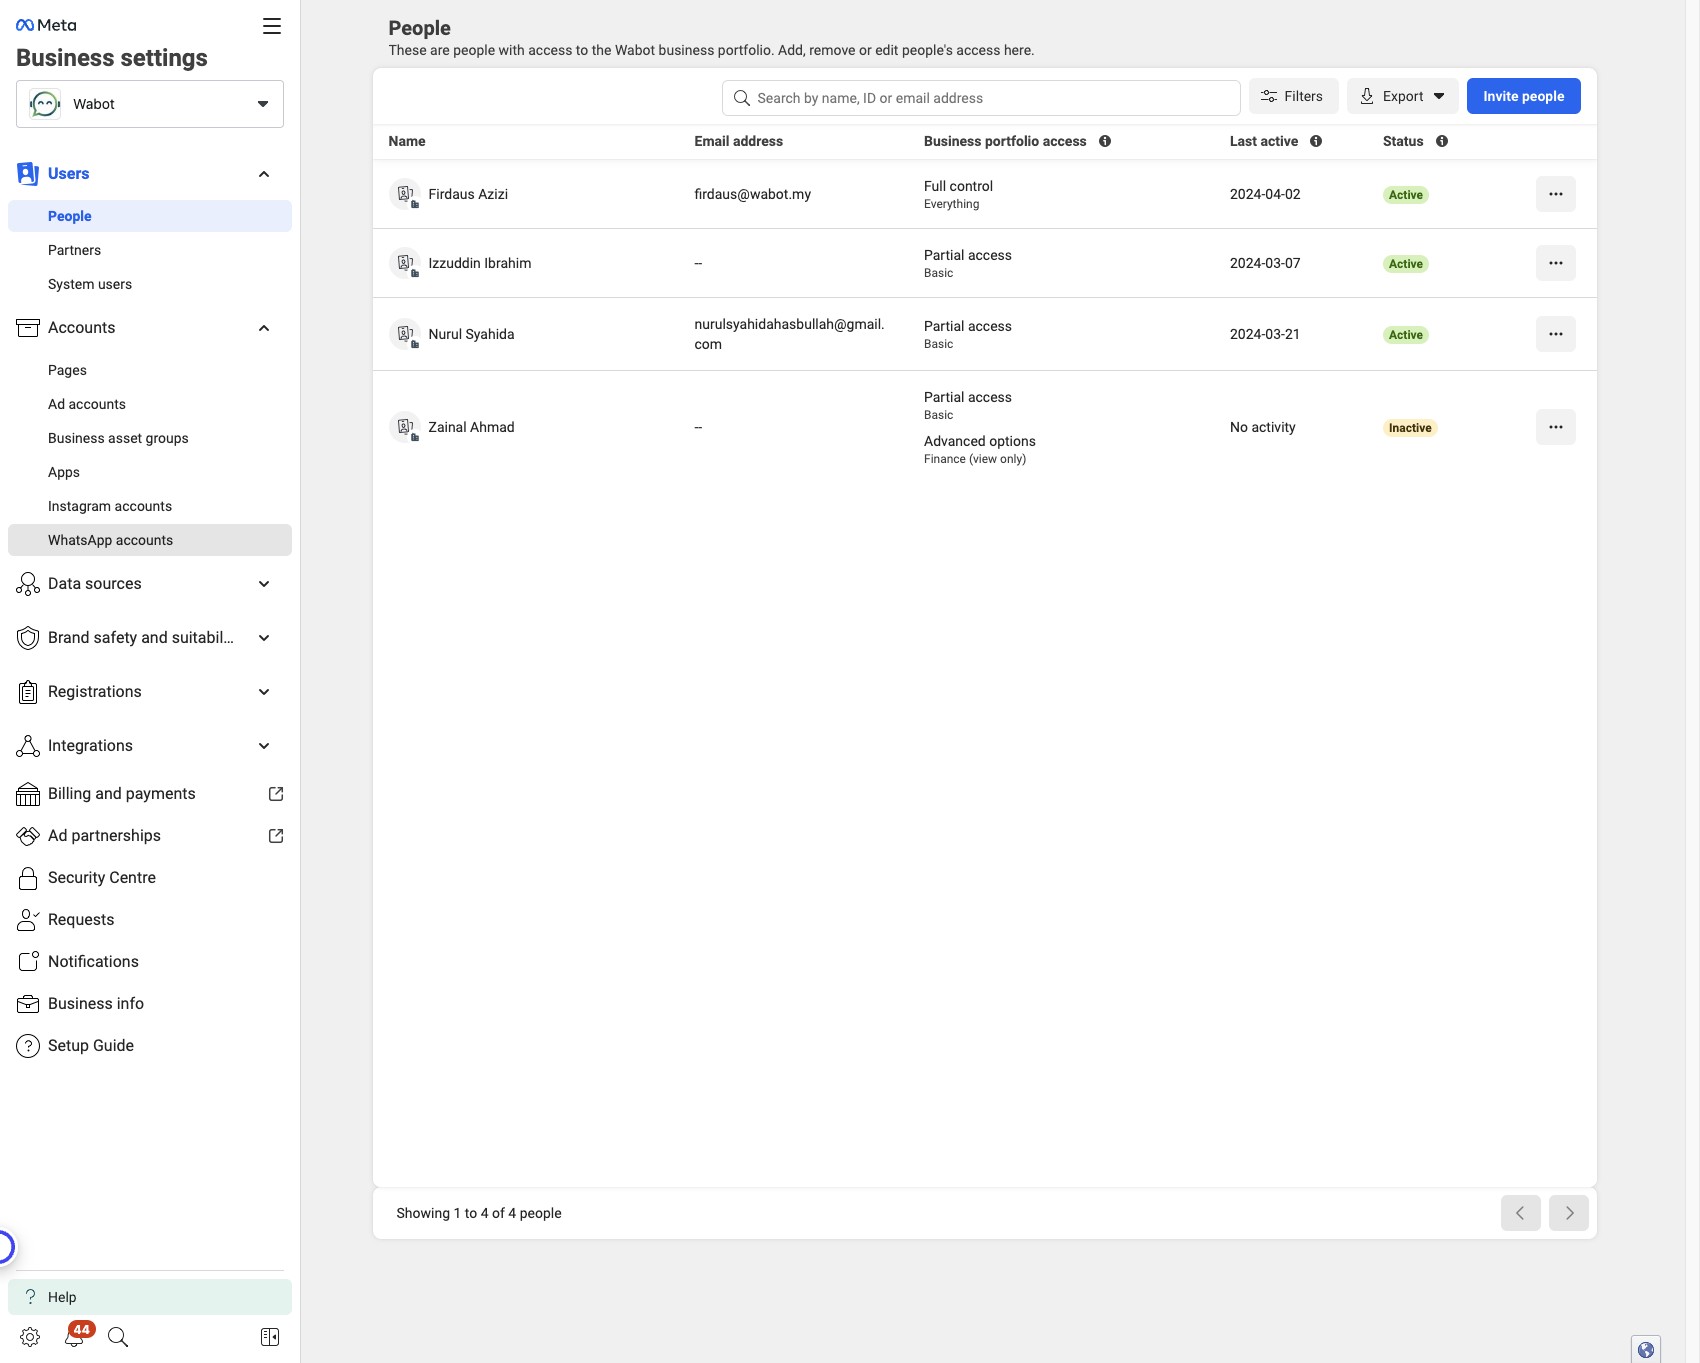Open Pages under Accounts
Viewport: 1700px width, 1363px height.
pos(150,370)
